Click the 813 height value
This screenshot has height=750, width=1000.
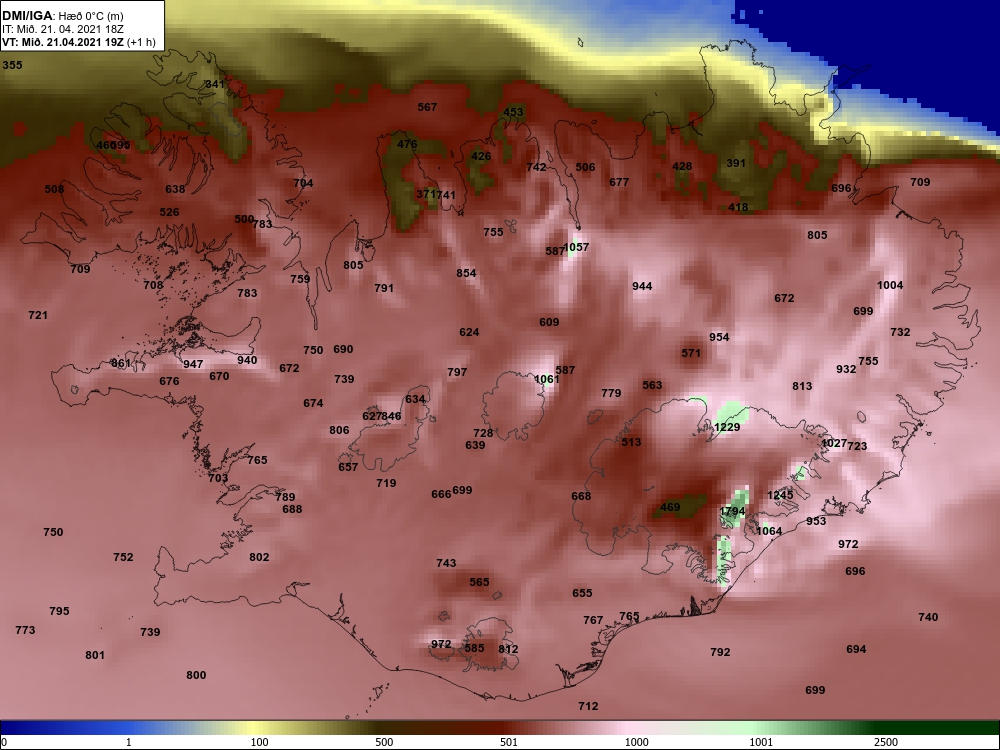click(x=802, y=386)
